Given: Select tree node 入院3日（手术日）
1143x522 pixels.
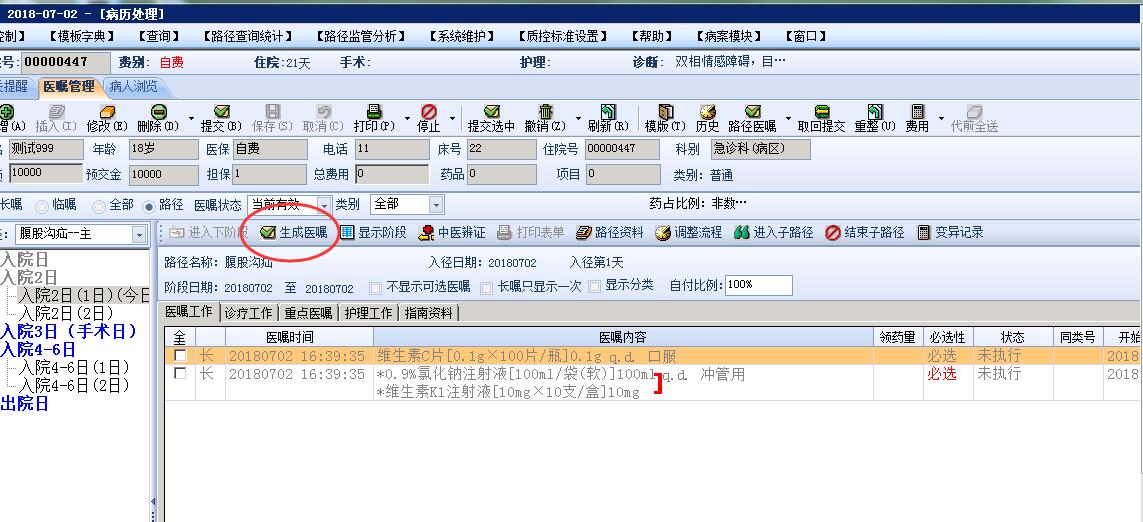Looking at the screenshot, I should click(x=69, y=331).
